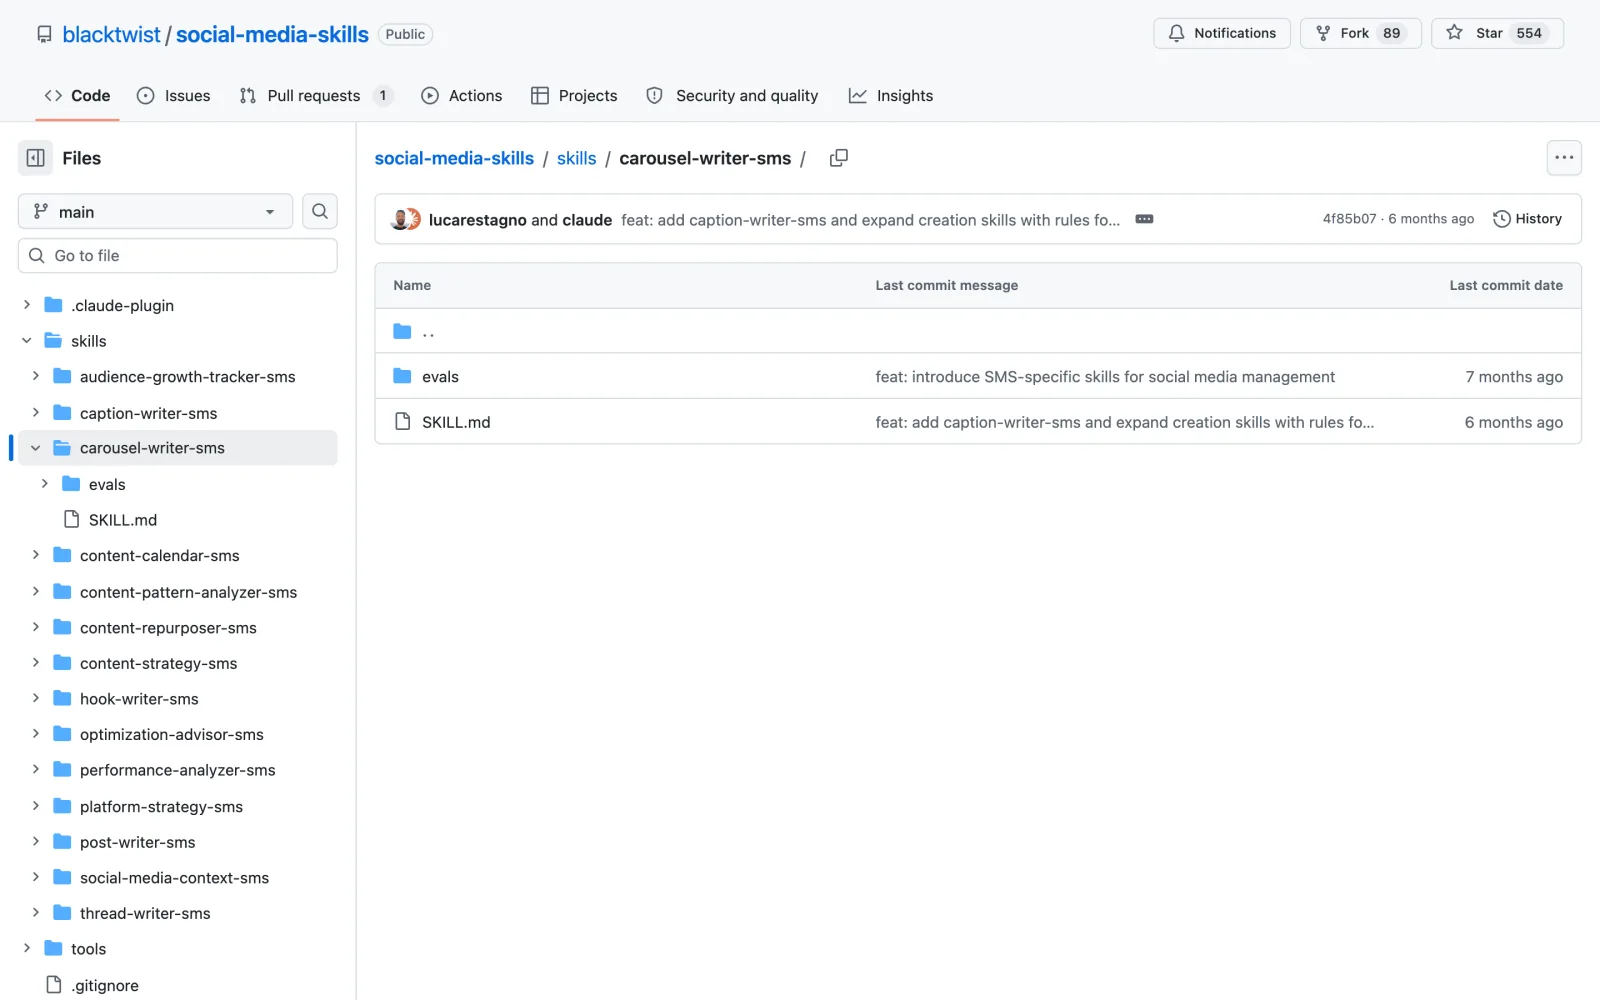The height and width of the screenshot is (1000, 1600).
Task: Open the Insights tab
Action: pos(891,95)
